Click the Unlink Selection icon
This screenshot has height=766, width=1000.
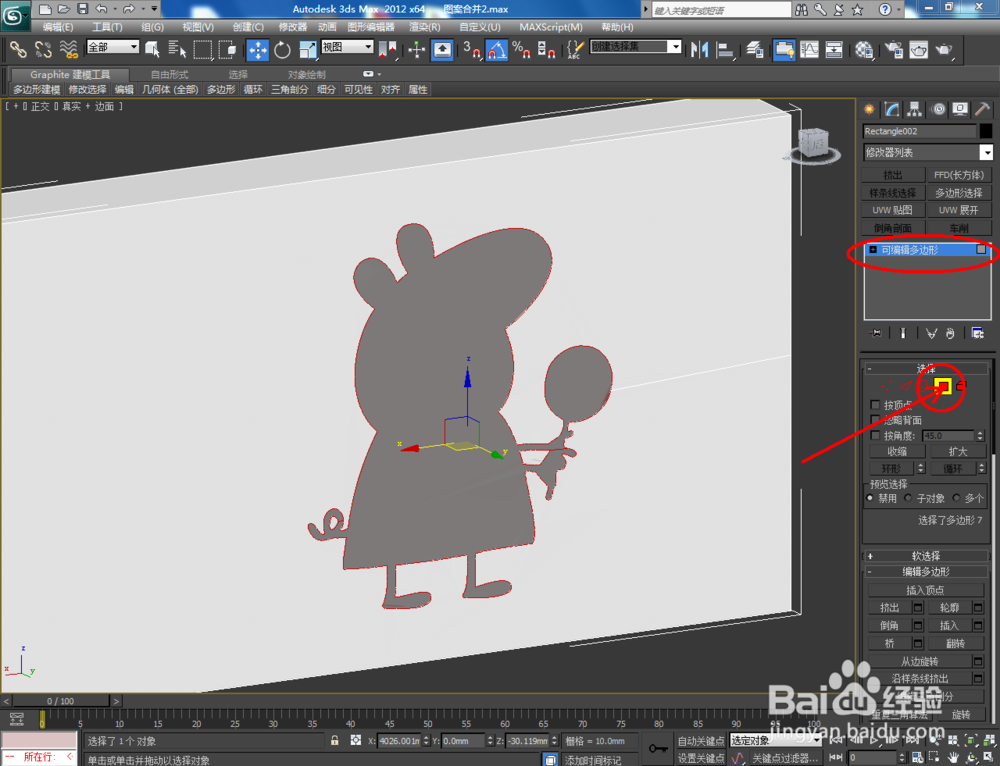43,49
